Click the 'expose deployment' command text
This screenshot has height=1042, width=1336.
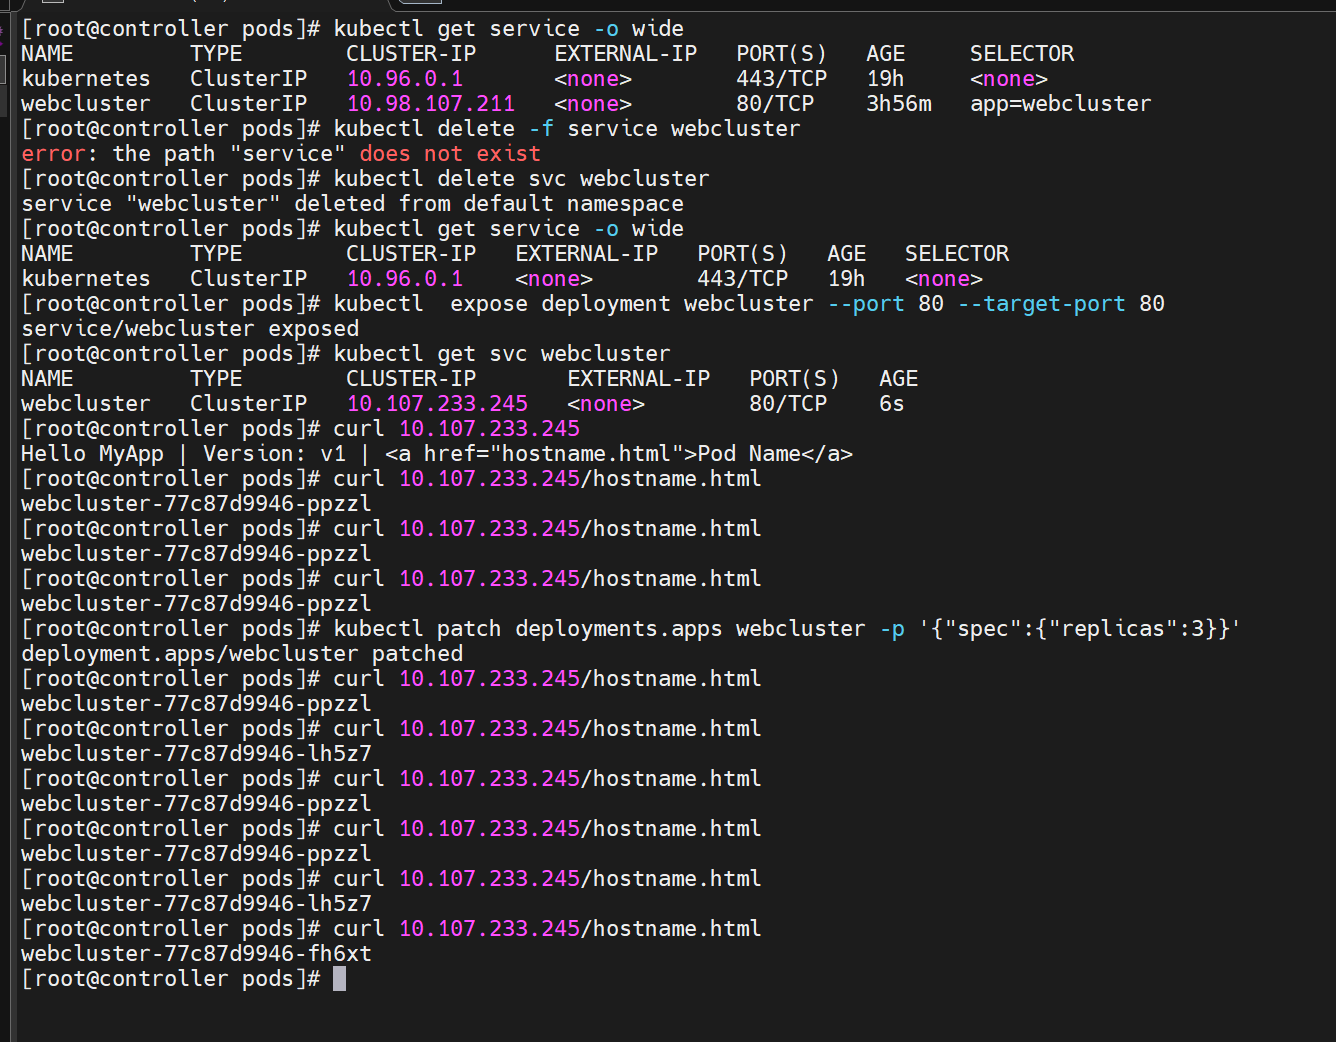pyautogui.click(x=560, y=304)
